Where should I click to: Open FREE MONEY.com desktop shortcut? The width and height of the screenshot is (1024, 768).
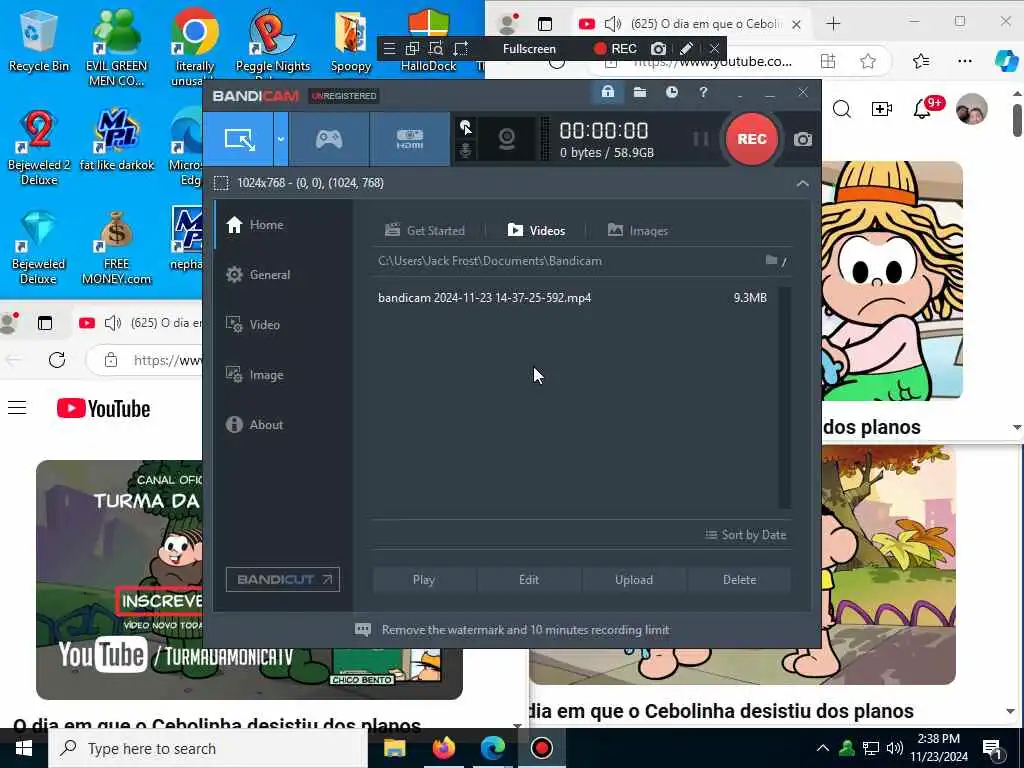116,248
